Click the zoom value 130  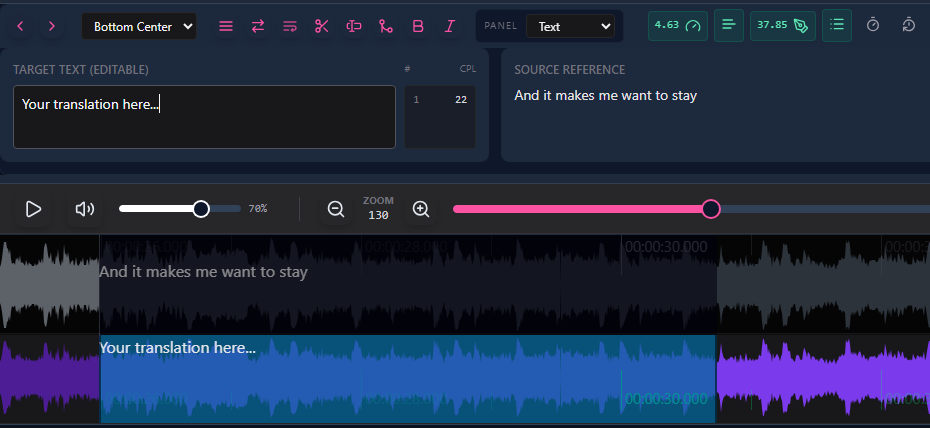point(378,215)
